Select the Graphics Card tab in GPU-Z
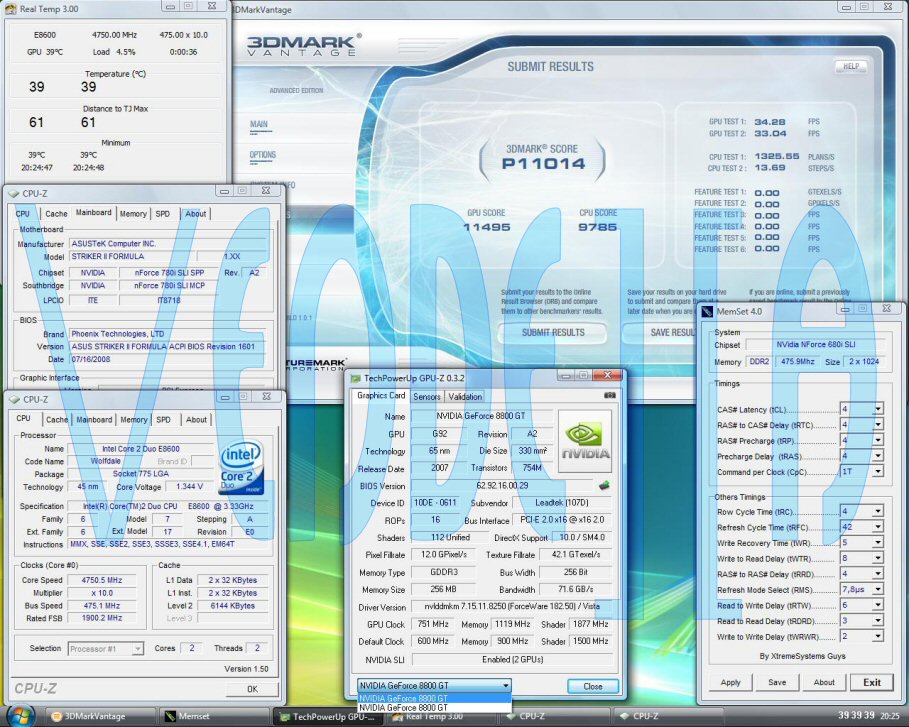 click(381, 395)
